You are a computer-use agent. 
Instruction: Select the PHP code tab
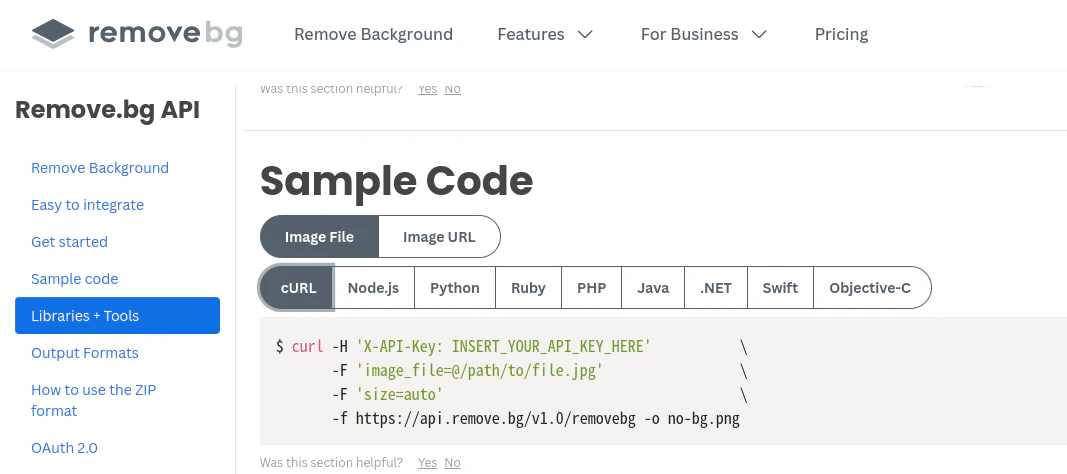click(591, 288)
